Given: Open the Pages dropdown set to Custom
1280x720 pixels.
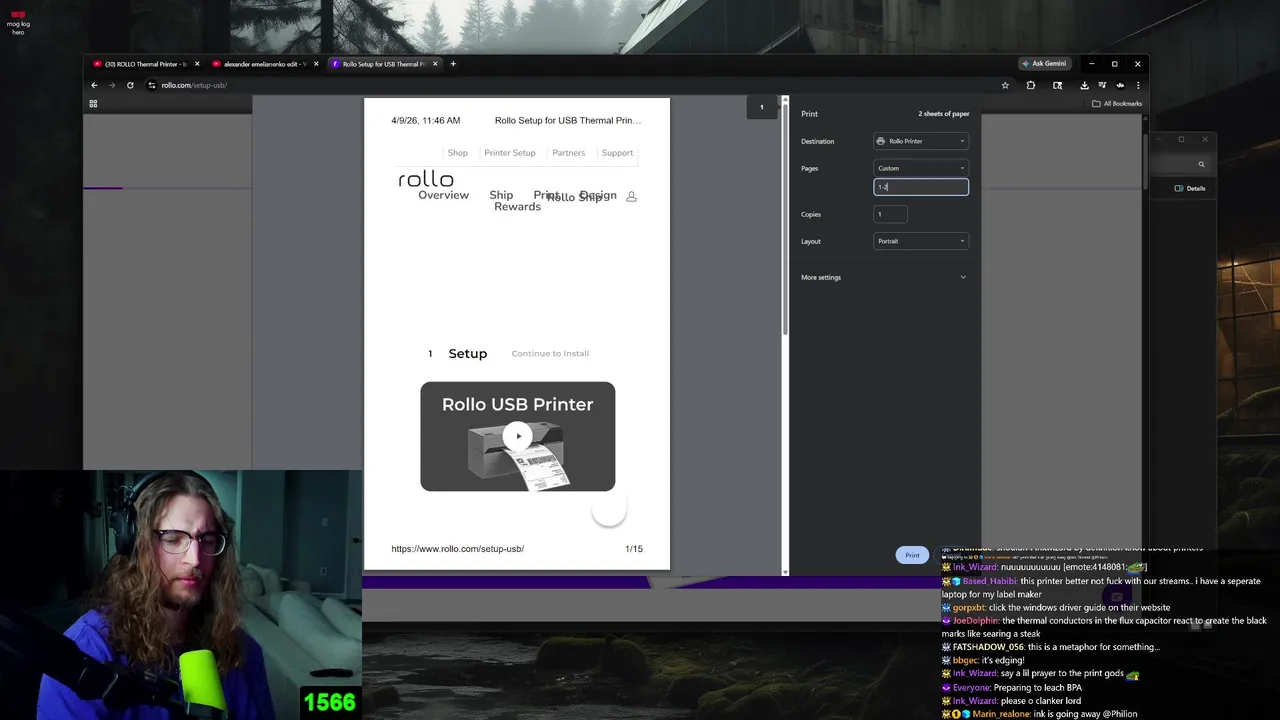Looking at the screenshot, I should 921,168.
